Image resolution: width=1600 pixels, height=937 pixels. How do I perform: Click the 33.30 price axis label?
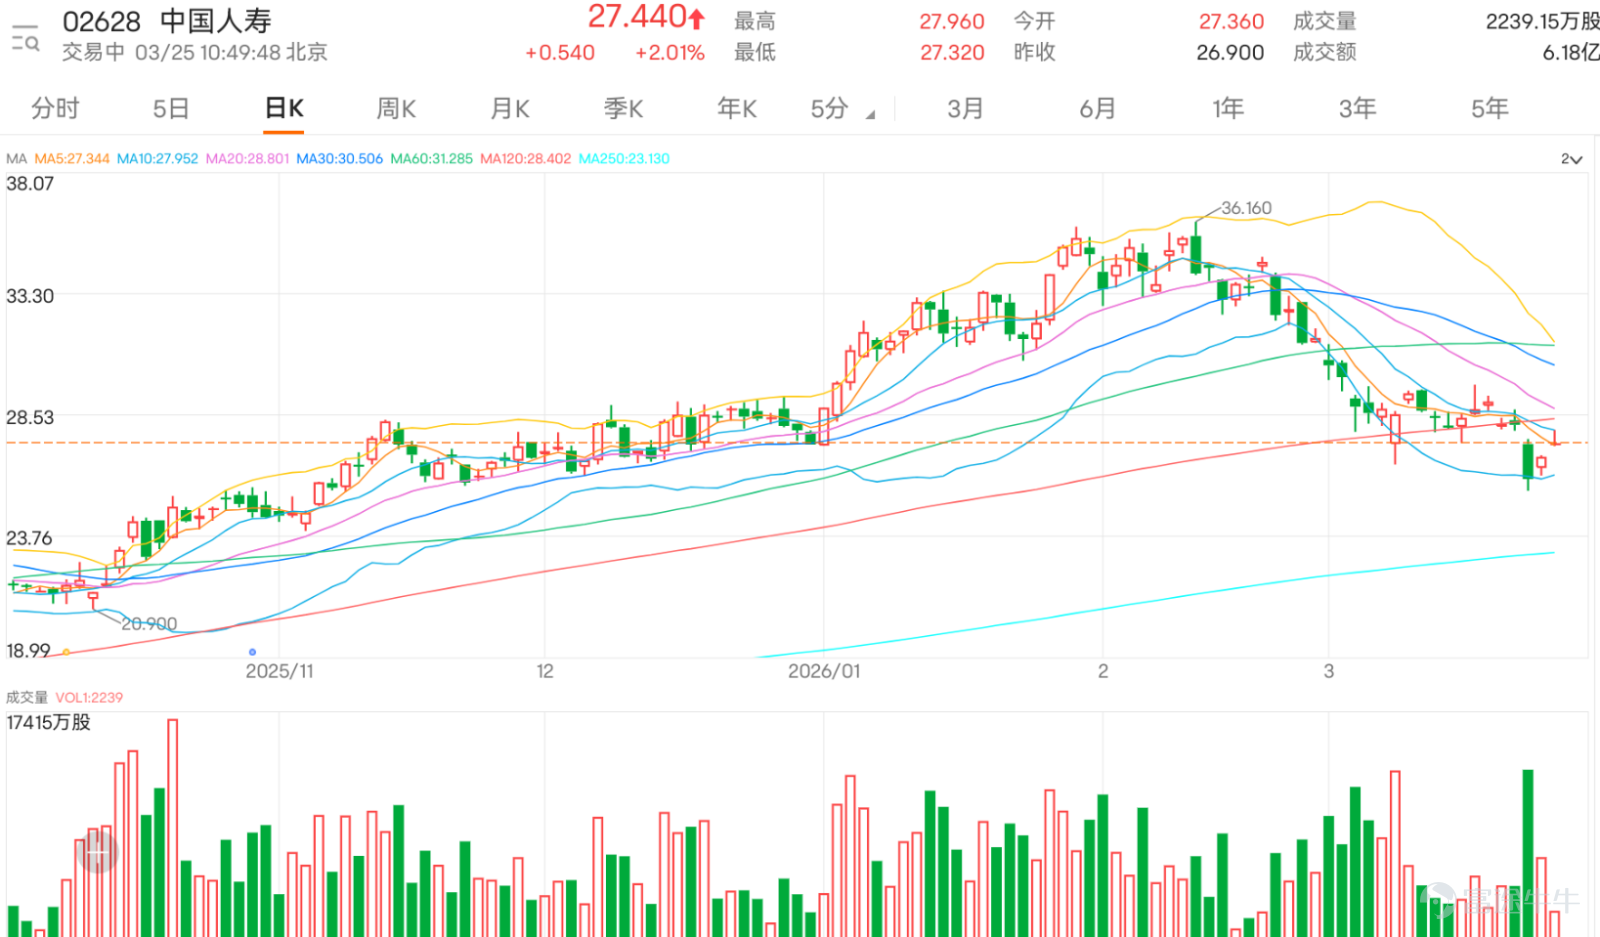tap(30, 296)
